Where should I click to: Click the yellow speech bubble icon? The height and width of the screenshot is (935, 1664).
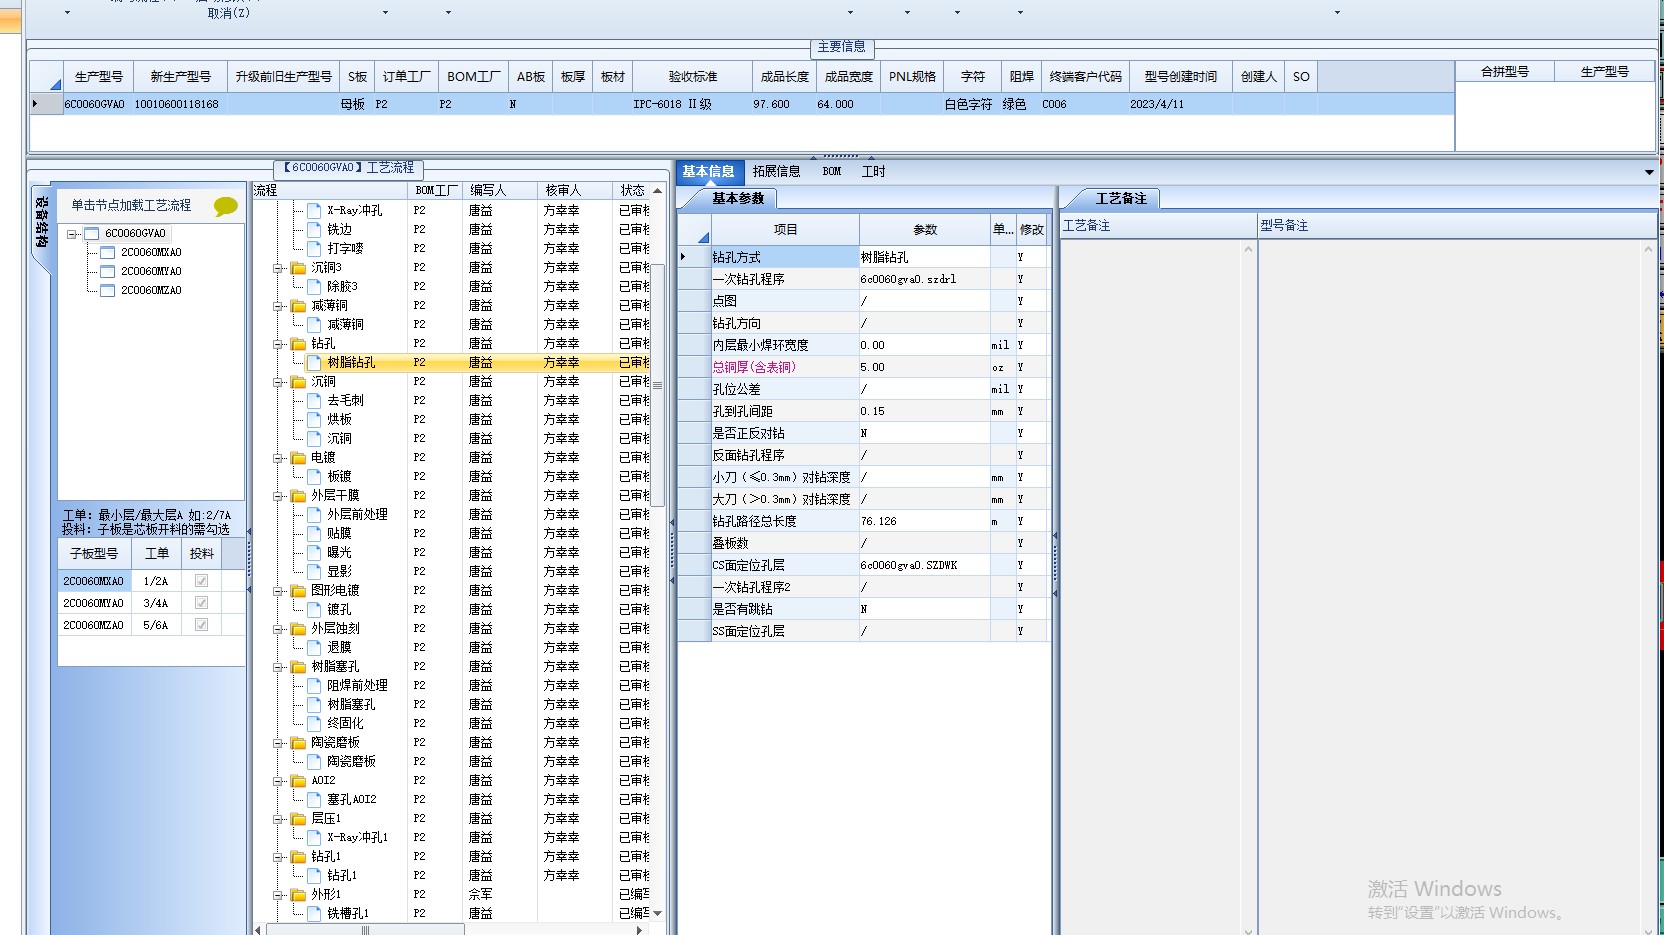pos(226,206)
